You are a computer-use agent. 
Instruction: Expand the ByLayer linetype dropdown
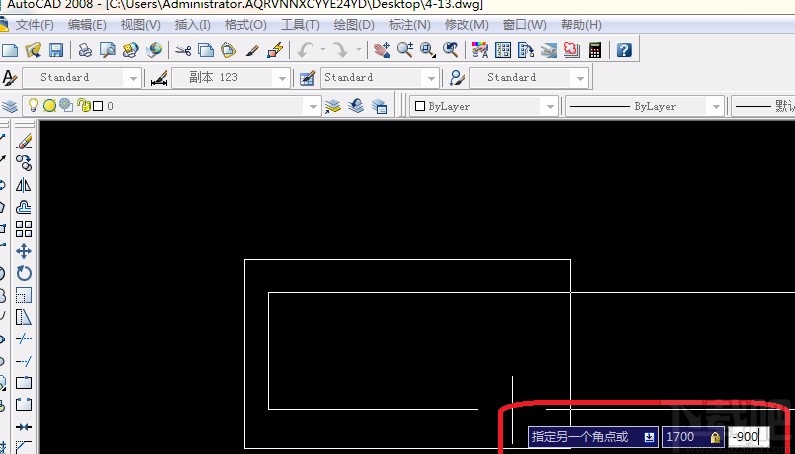[716, 107]
